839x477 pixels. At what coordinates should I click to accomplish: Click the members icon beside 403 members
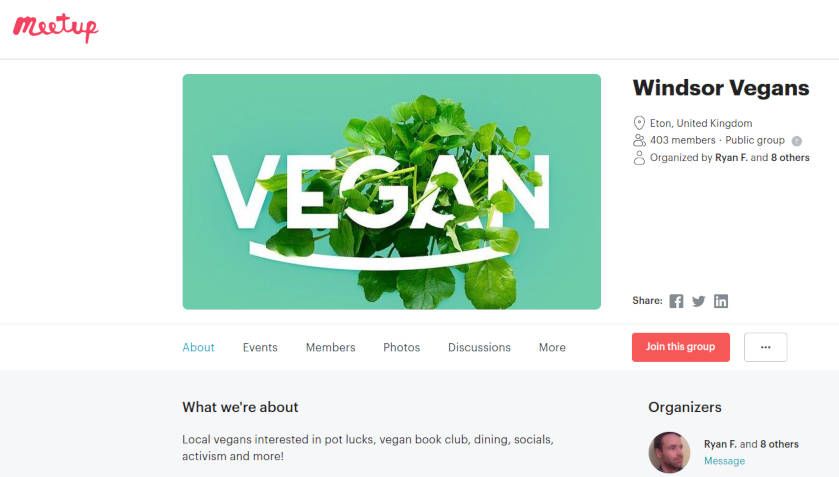(639, 140)
